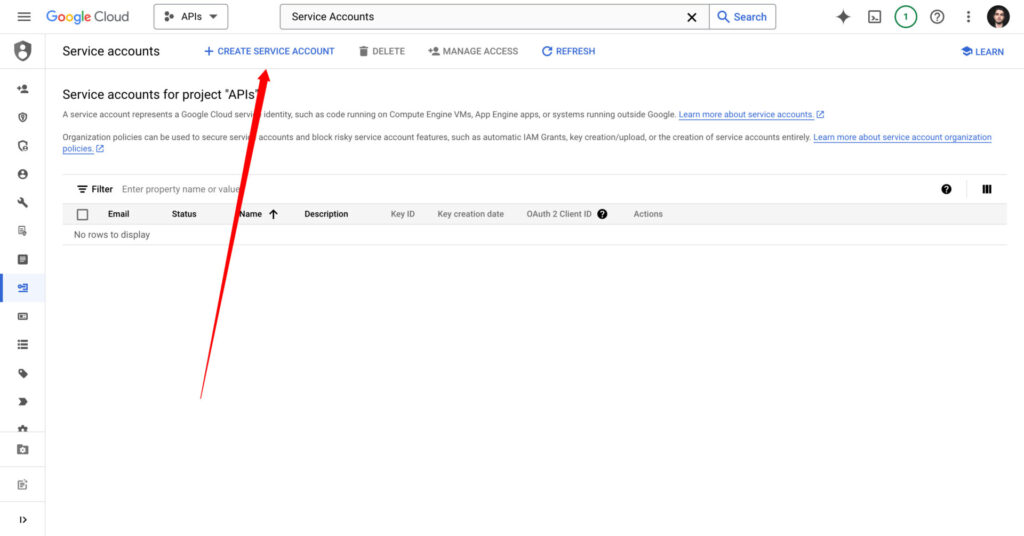Click table help icon beside columns button

pos(946,189)
